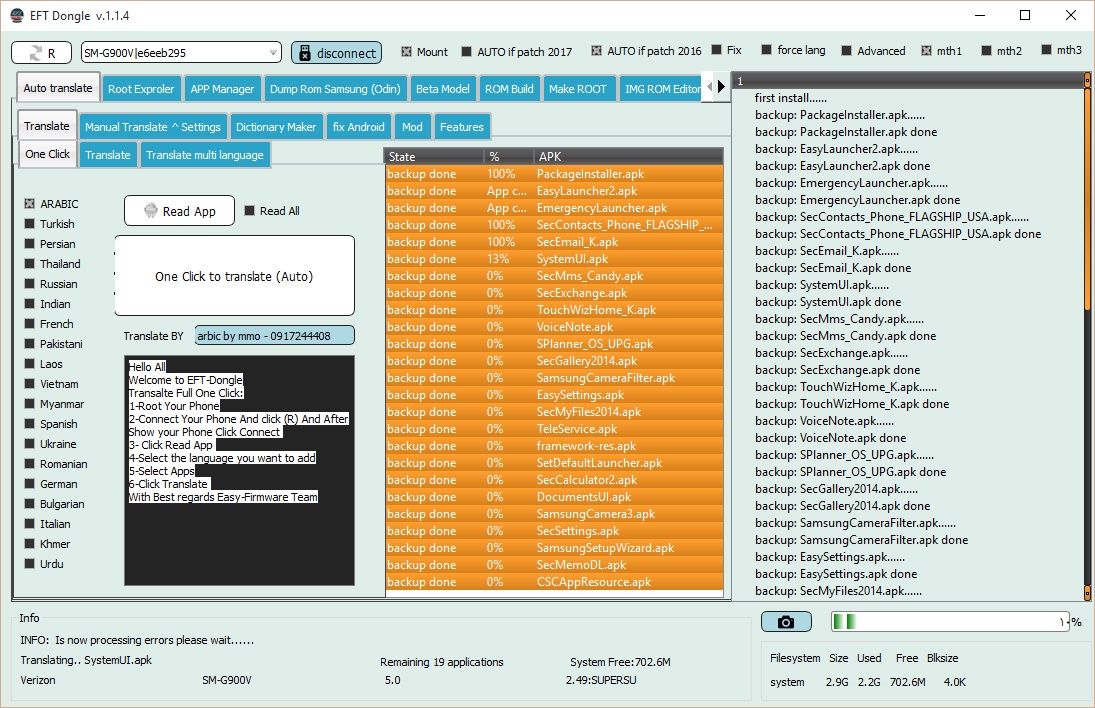Select the Urdu language checkbox
This screenshot has width=1095, height=708.
[x=29, y=564]
